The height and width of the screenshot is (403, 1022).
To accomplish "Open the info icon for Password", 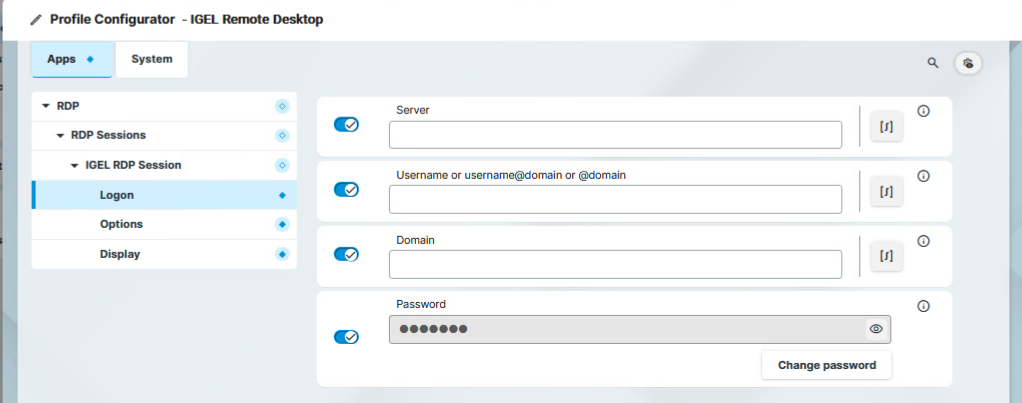I will point(923,306).
